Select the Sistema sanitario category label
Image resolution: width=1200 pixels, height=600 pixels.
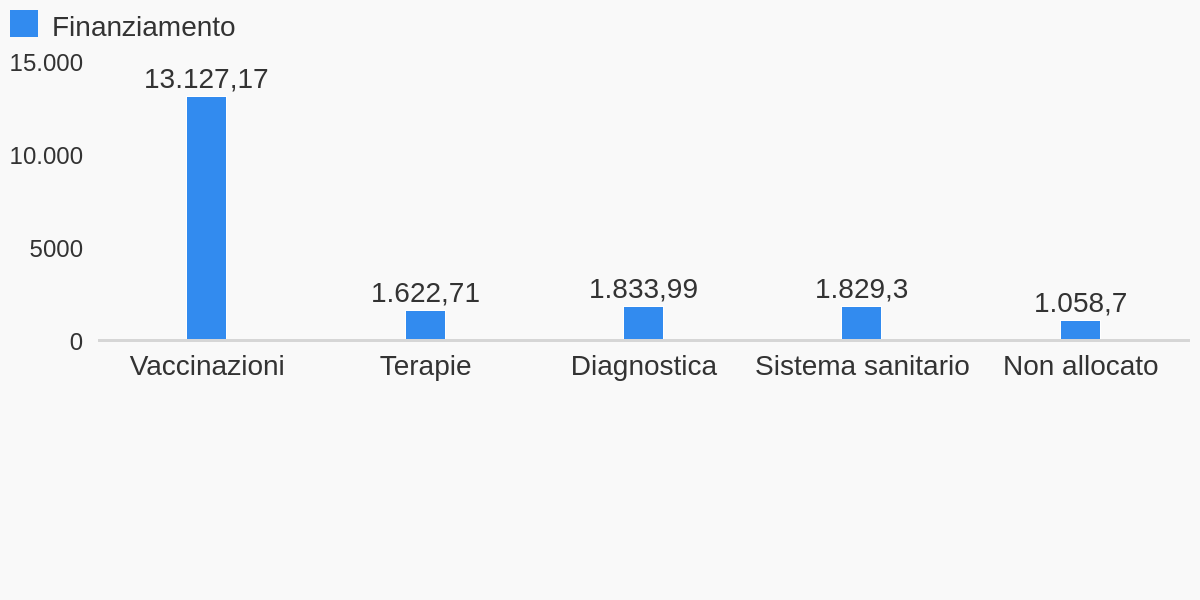pyautogui.click(x=862, y=366)
